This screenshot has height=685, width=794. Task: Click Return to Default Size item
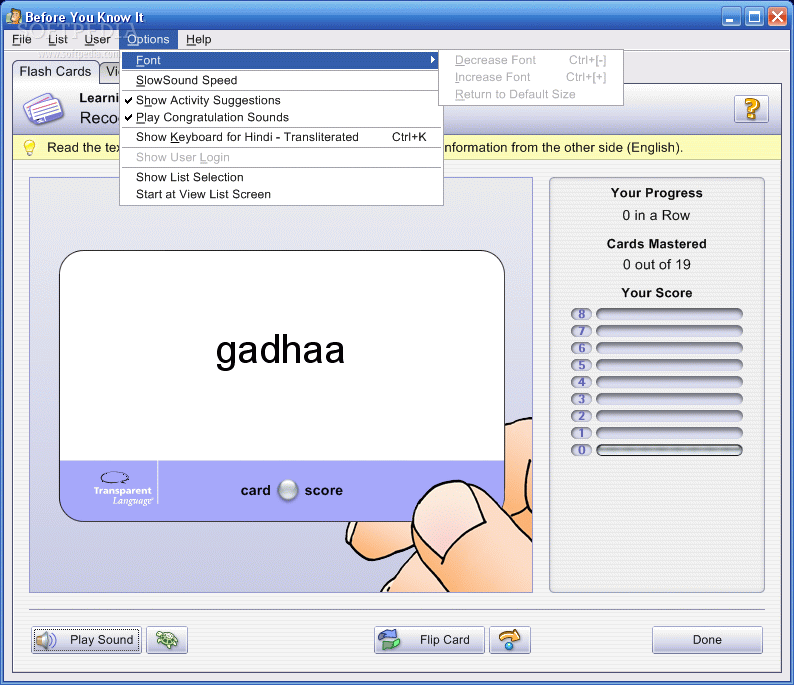(x=531, y=94)
